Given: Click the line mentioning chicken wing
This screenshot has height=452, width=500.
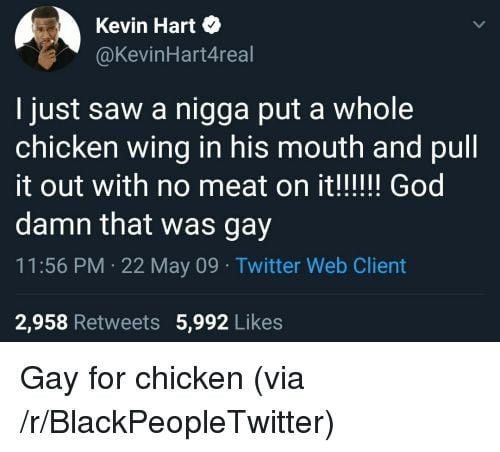Looking at the screenshot, I should (247, 148).
